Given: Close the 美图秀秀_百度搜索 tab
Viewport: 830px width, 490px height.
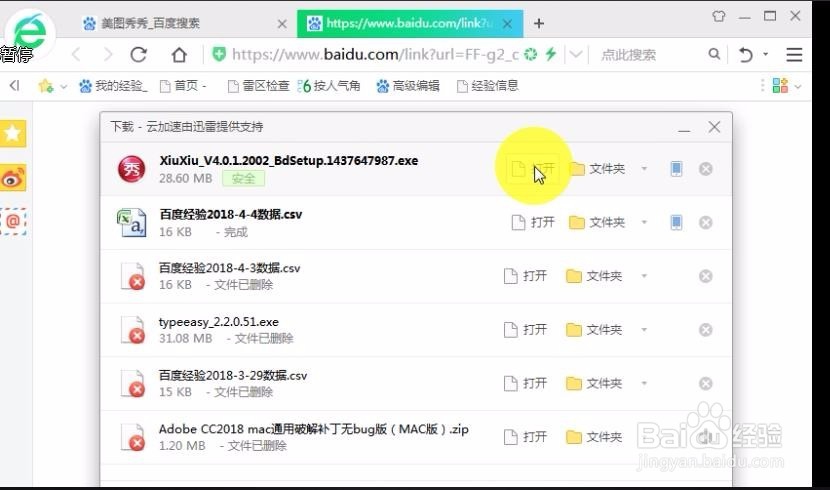Looking at the screenshot, I should click(x=282, y=24).
